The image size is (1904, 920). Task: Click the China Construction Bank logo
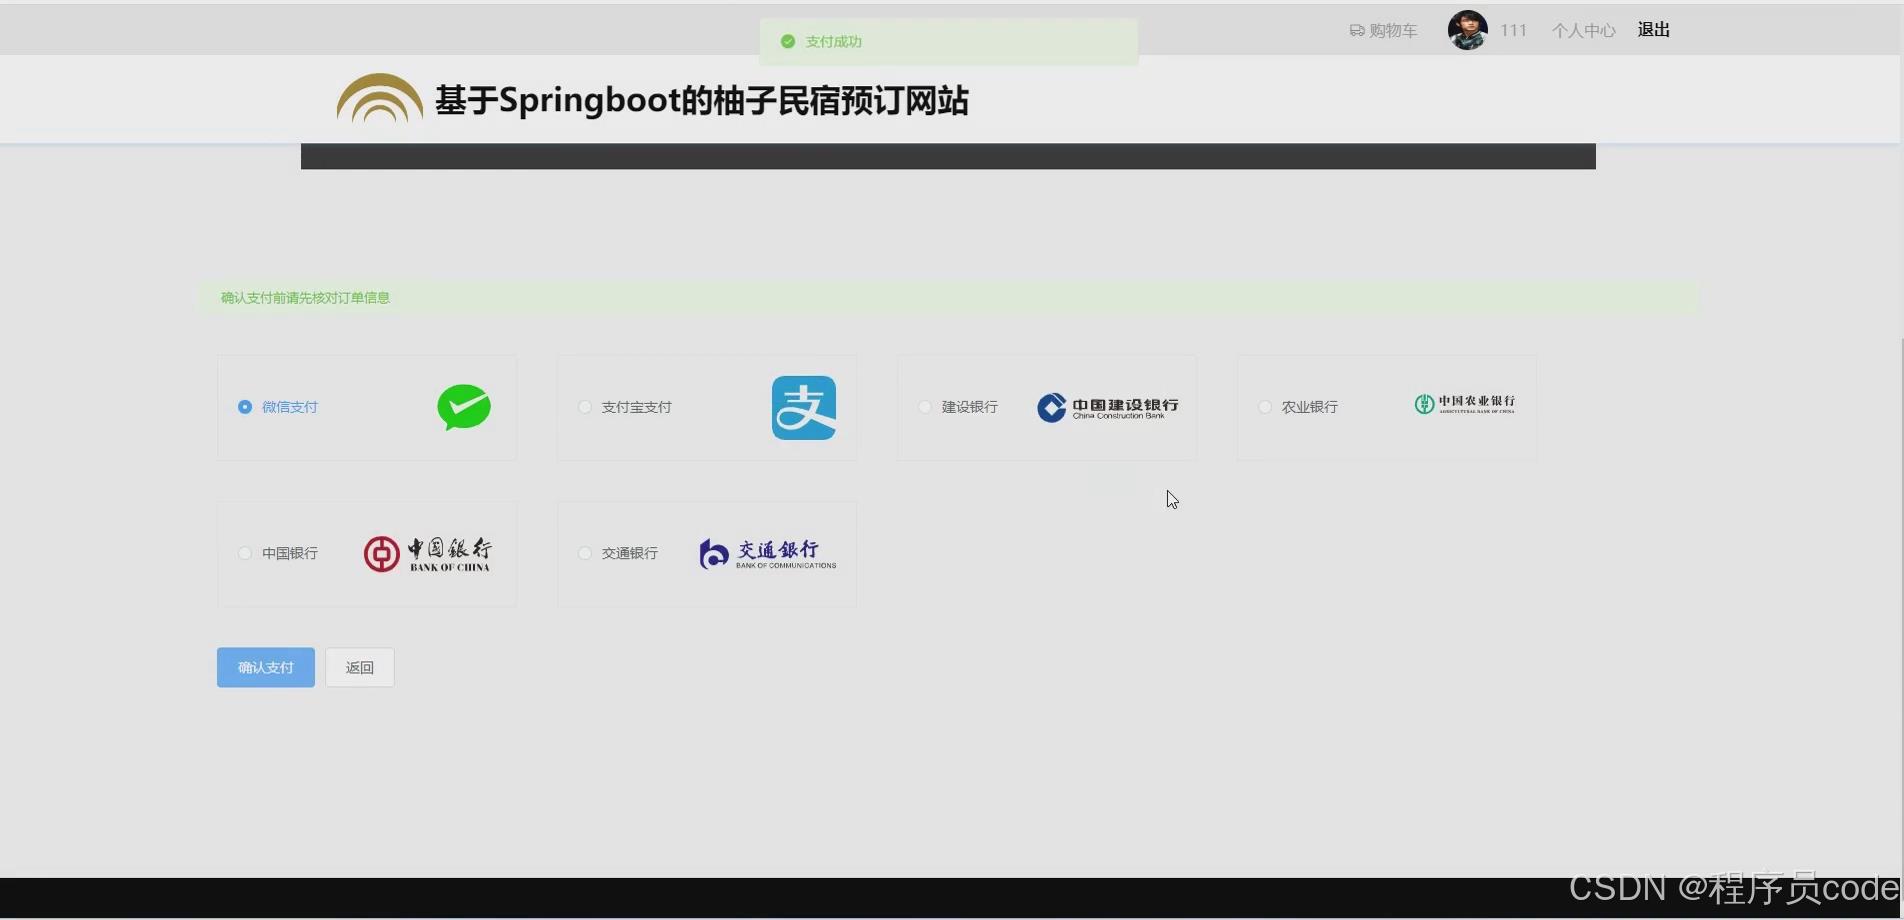(x=1108, y=407)
